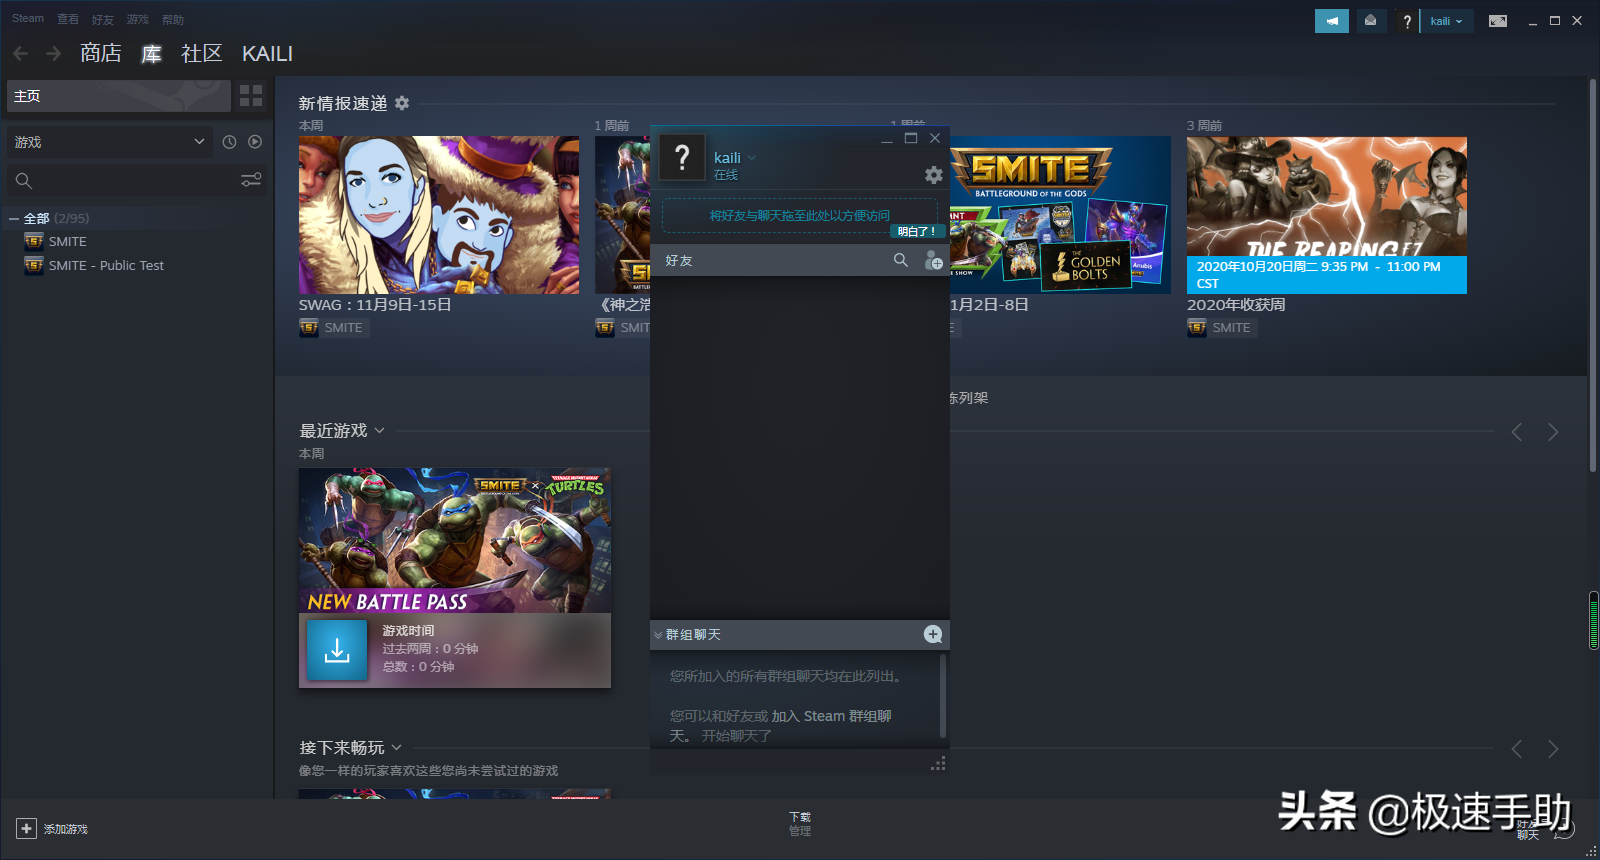Image resolution: width=1600 pixels, height=860 pixels.
Task: Open the 接下来畅玩 shelf dropdown
Action: (396, 748)
